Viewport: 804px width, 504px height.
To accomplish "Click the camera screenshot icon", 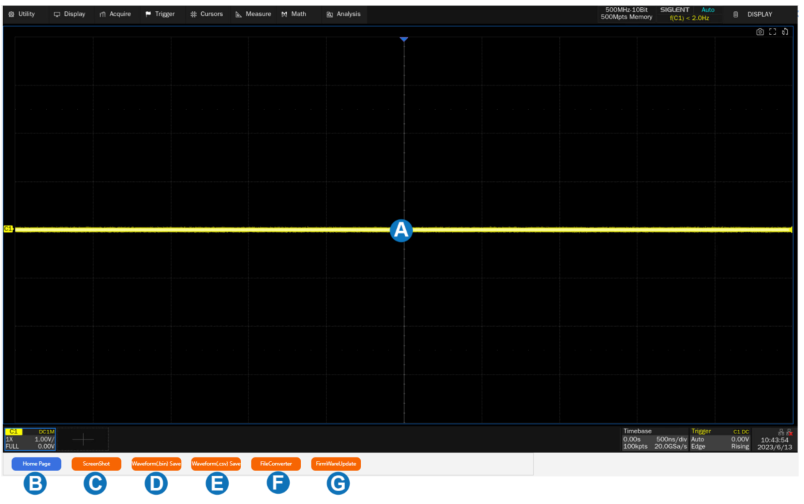I will 760,32.
